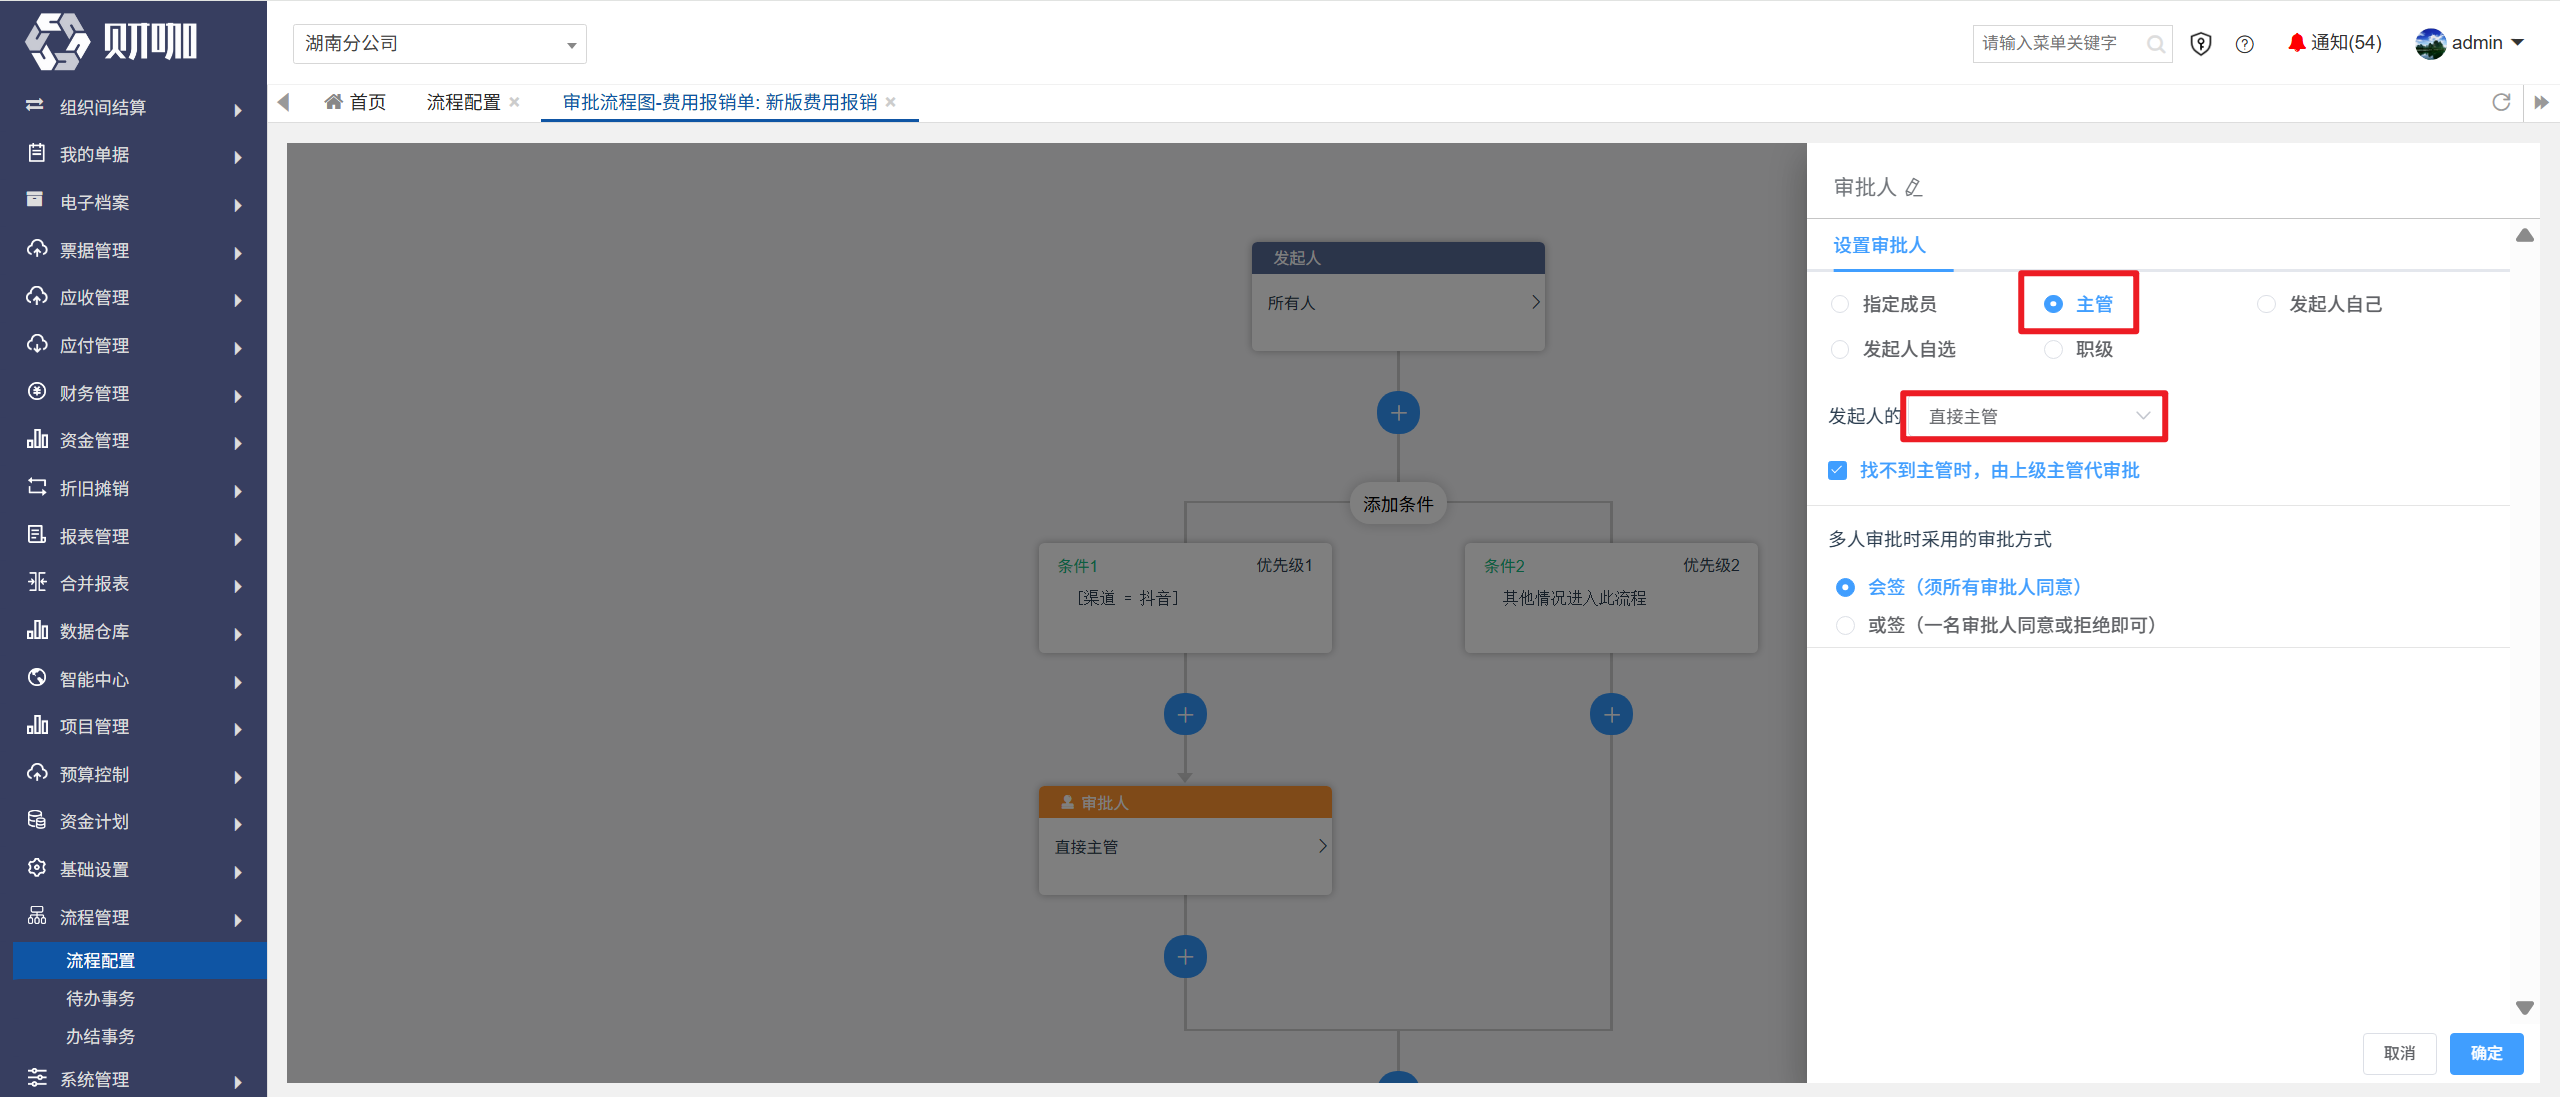
Task: Click the edit pencil beside 审批人 title
Action: [x=1913, y=187]
